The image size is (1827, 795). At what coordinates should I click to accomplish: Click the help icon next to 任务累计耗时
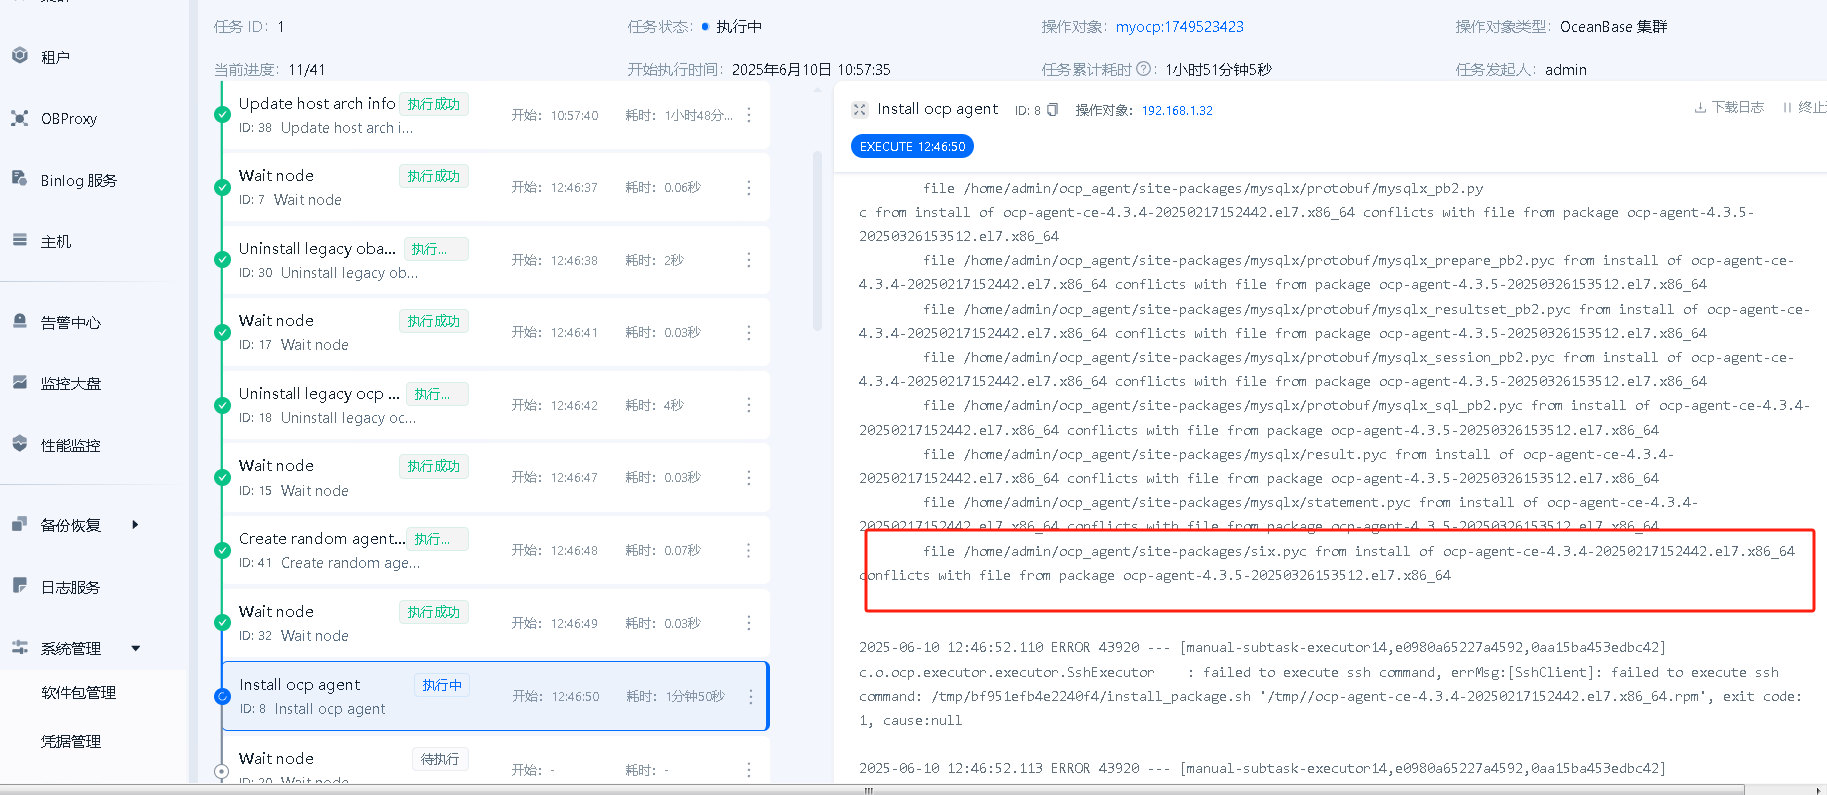[x=1144, y=69]
